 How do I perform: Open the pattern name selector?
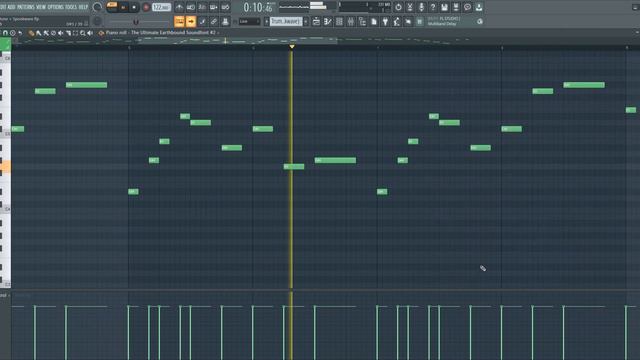coord(286,21)
